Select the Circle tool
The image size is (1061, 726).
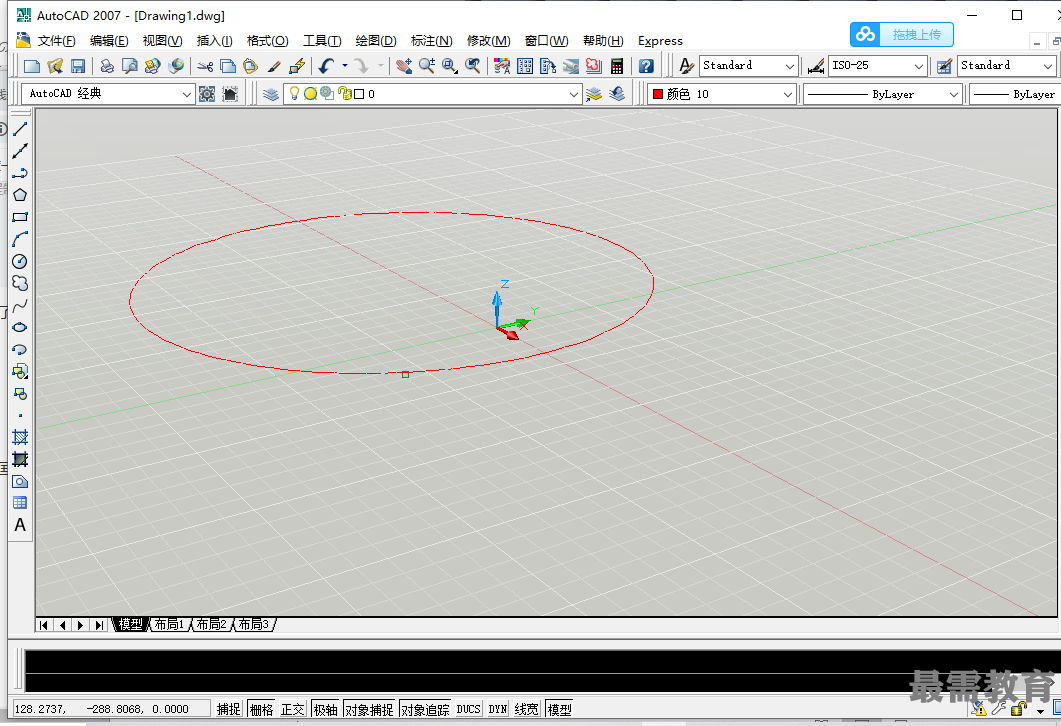point(20,262)
